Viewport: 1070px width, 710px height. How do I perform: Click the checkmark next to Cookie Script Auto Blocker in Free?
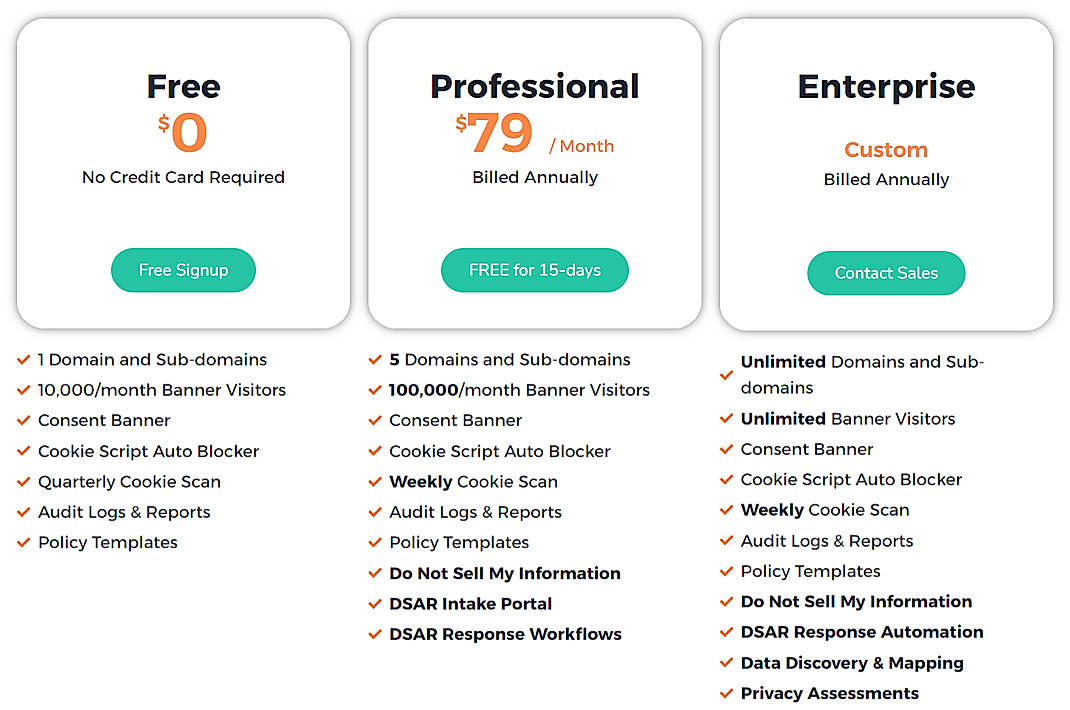coord(23,451)
